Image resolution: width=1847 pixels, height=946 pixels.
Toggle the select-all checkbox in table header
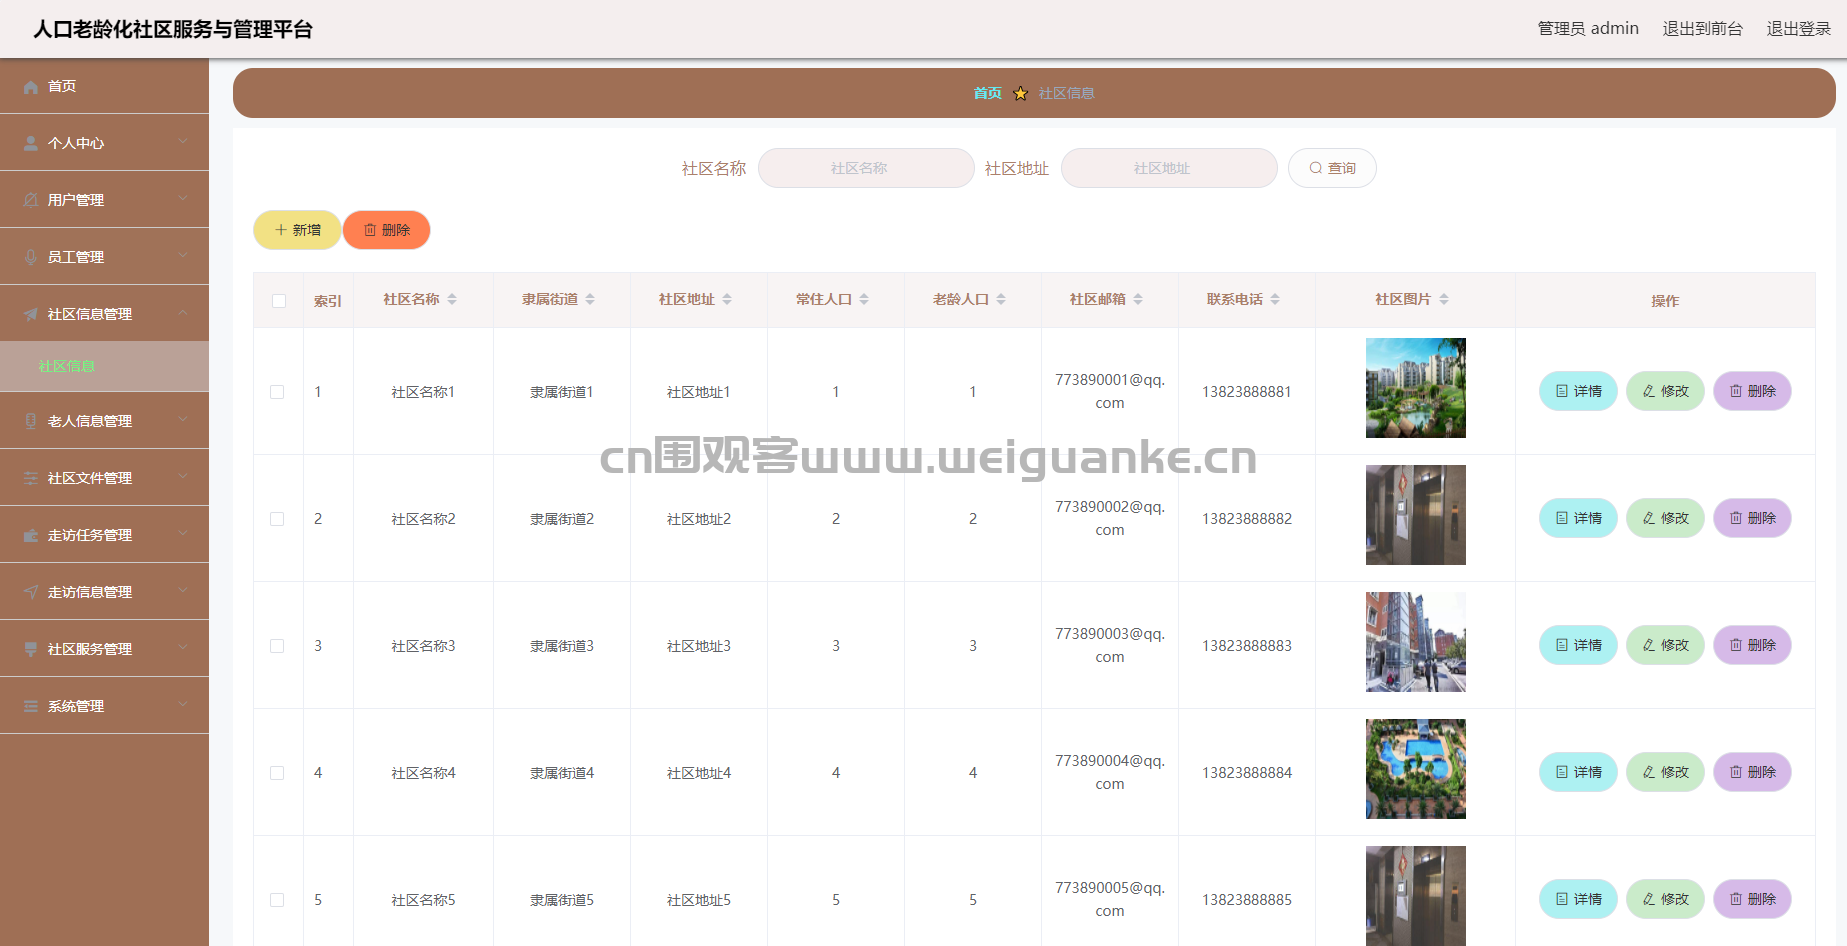coord(279,301)
